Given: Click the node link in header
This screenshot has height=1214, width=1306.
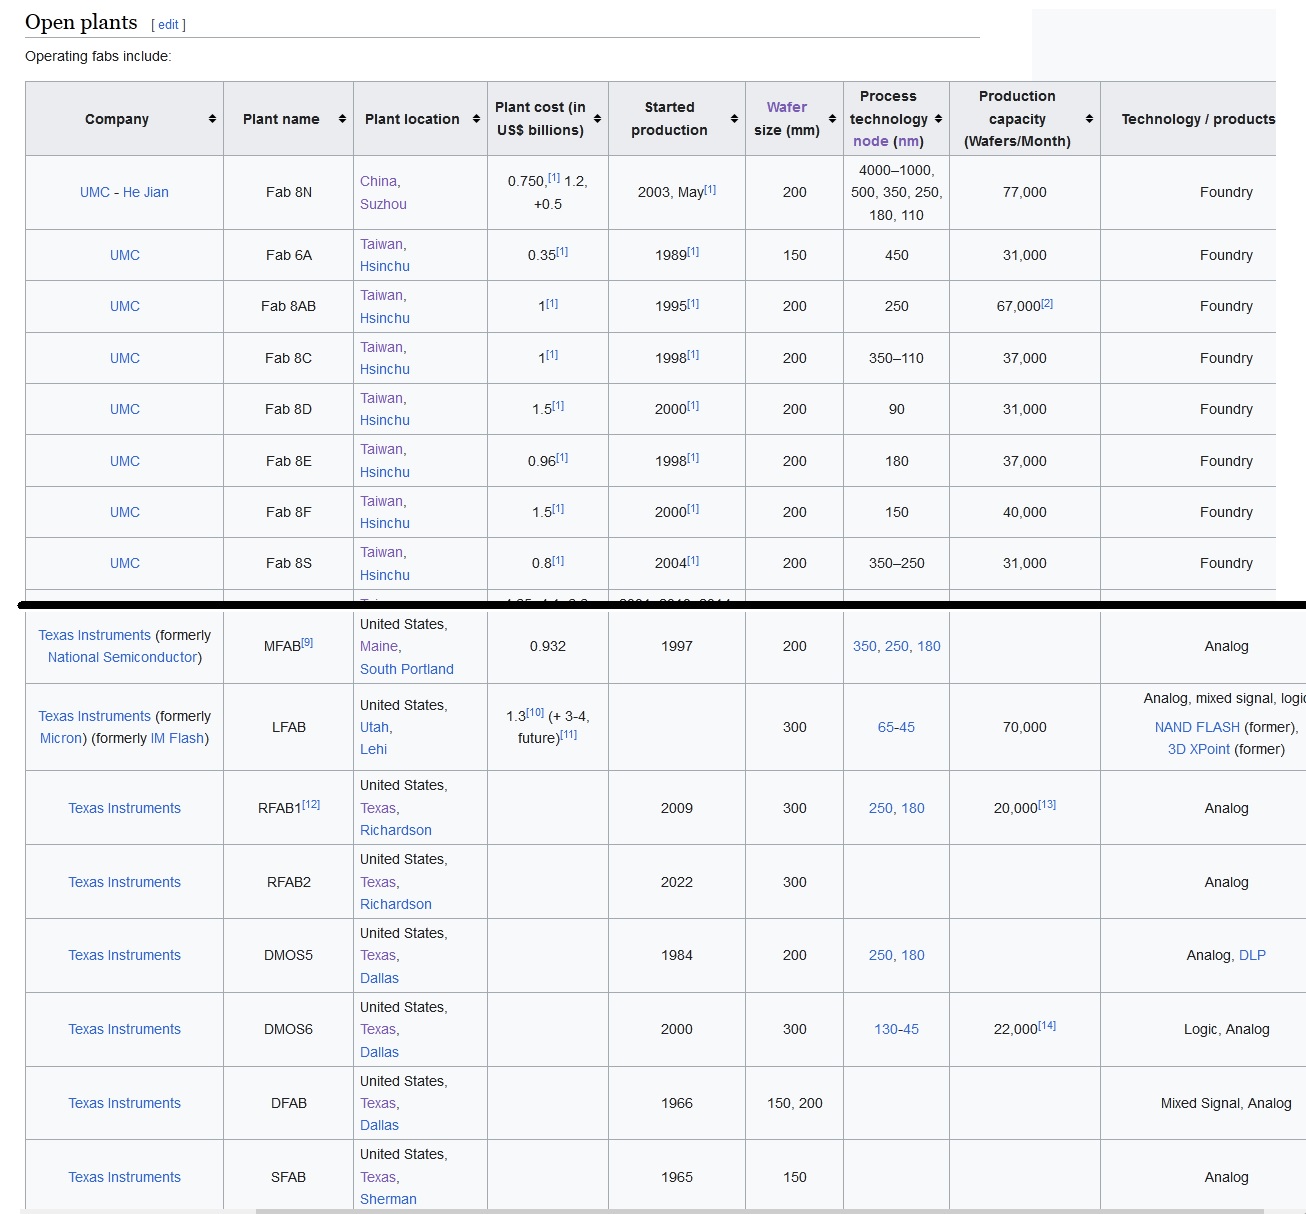Looking at the screenshot, I should [870, 141].
